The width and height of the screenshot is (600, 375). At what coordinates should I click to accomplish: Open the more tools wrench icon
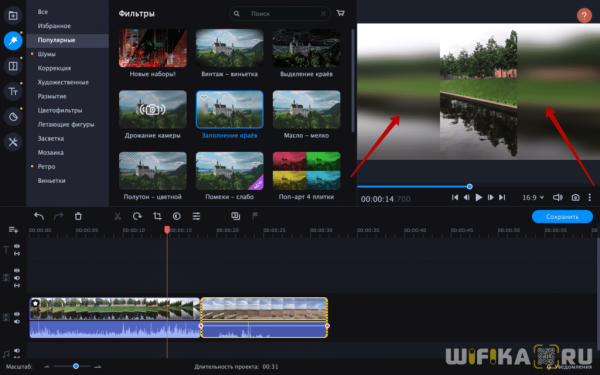pos(13,142)
